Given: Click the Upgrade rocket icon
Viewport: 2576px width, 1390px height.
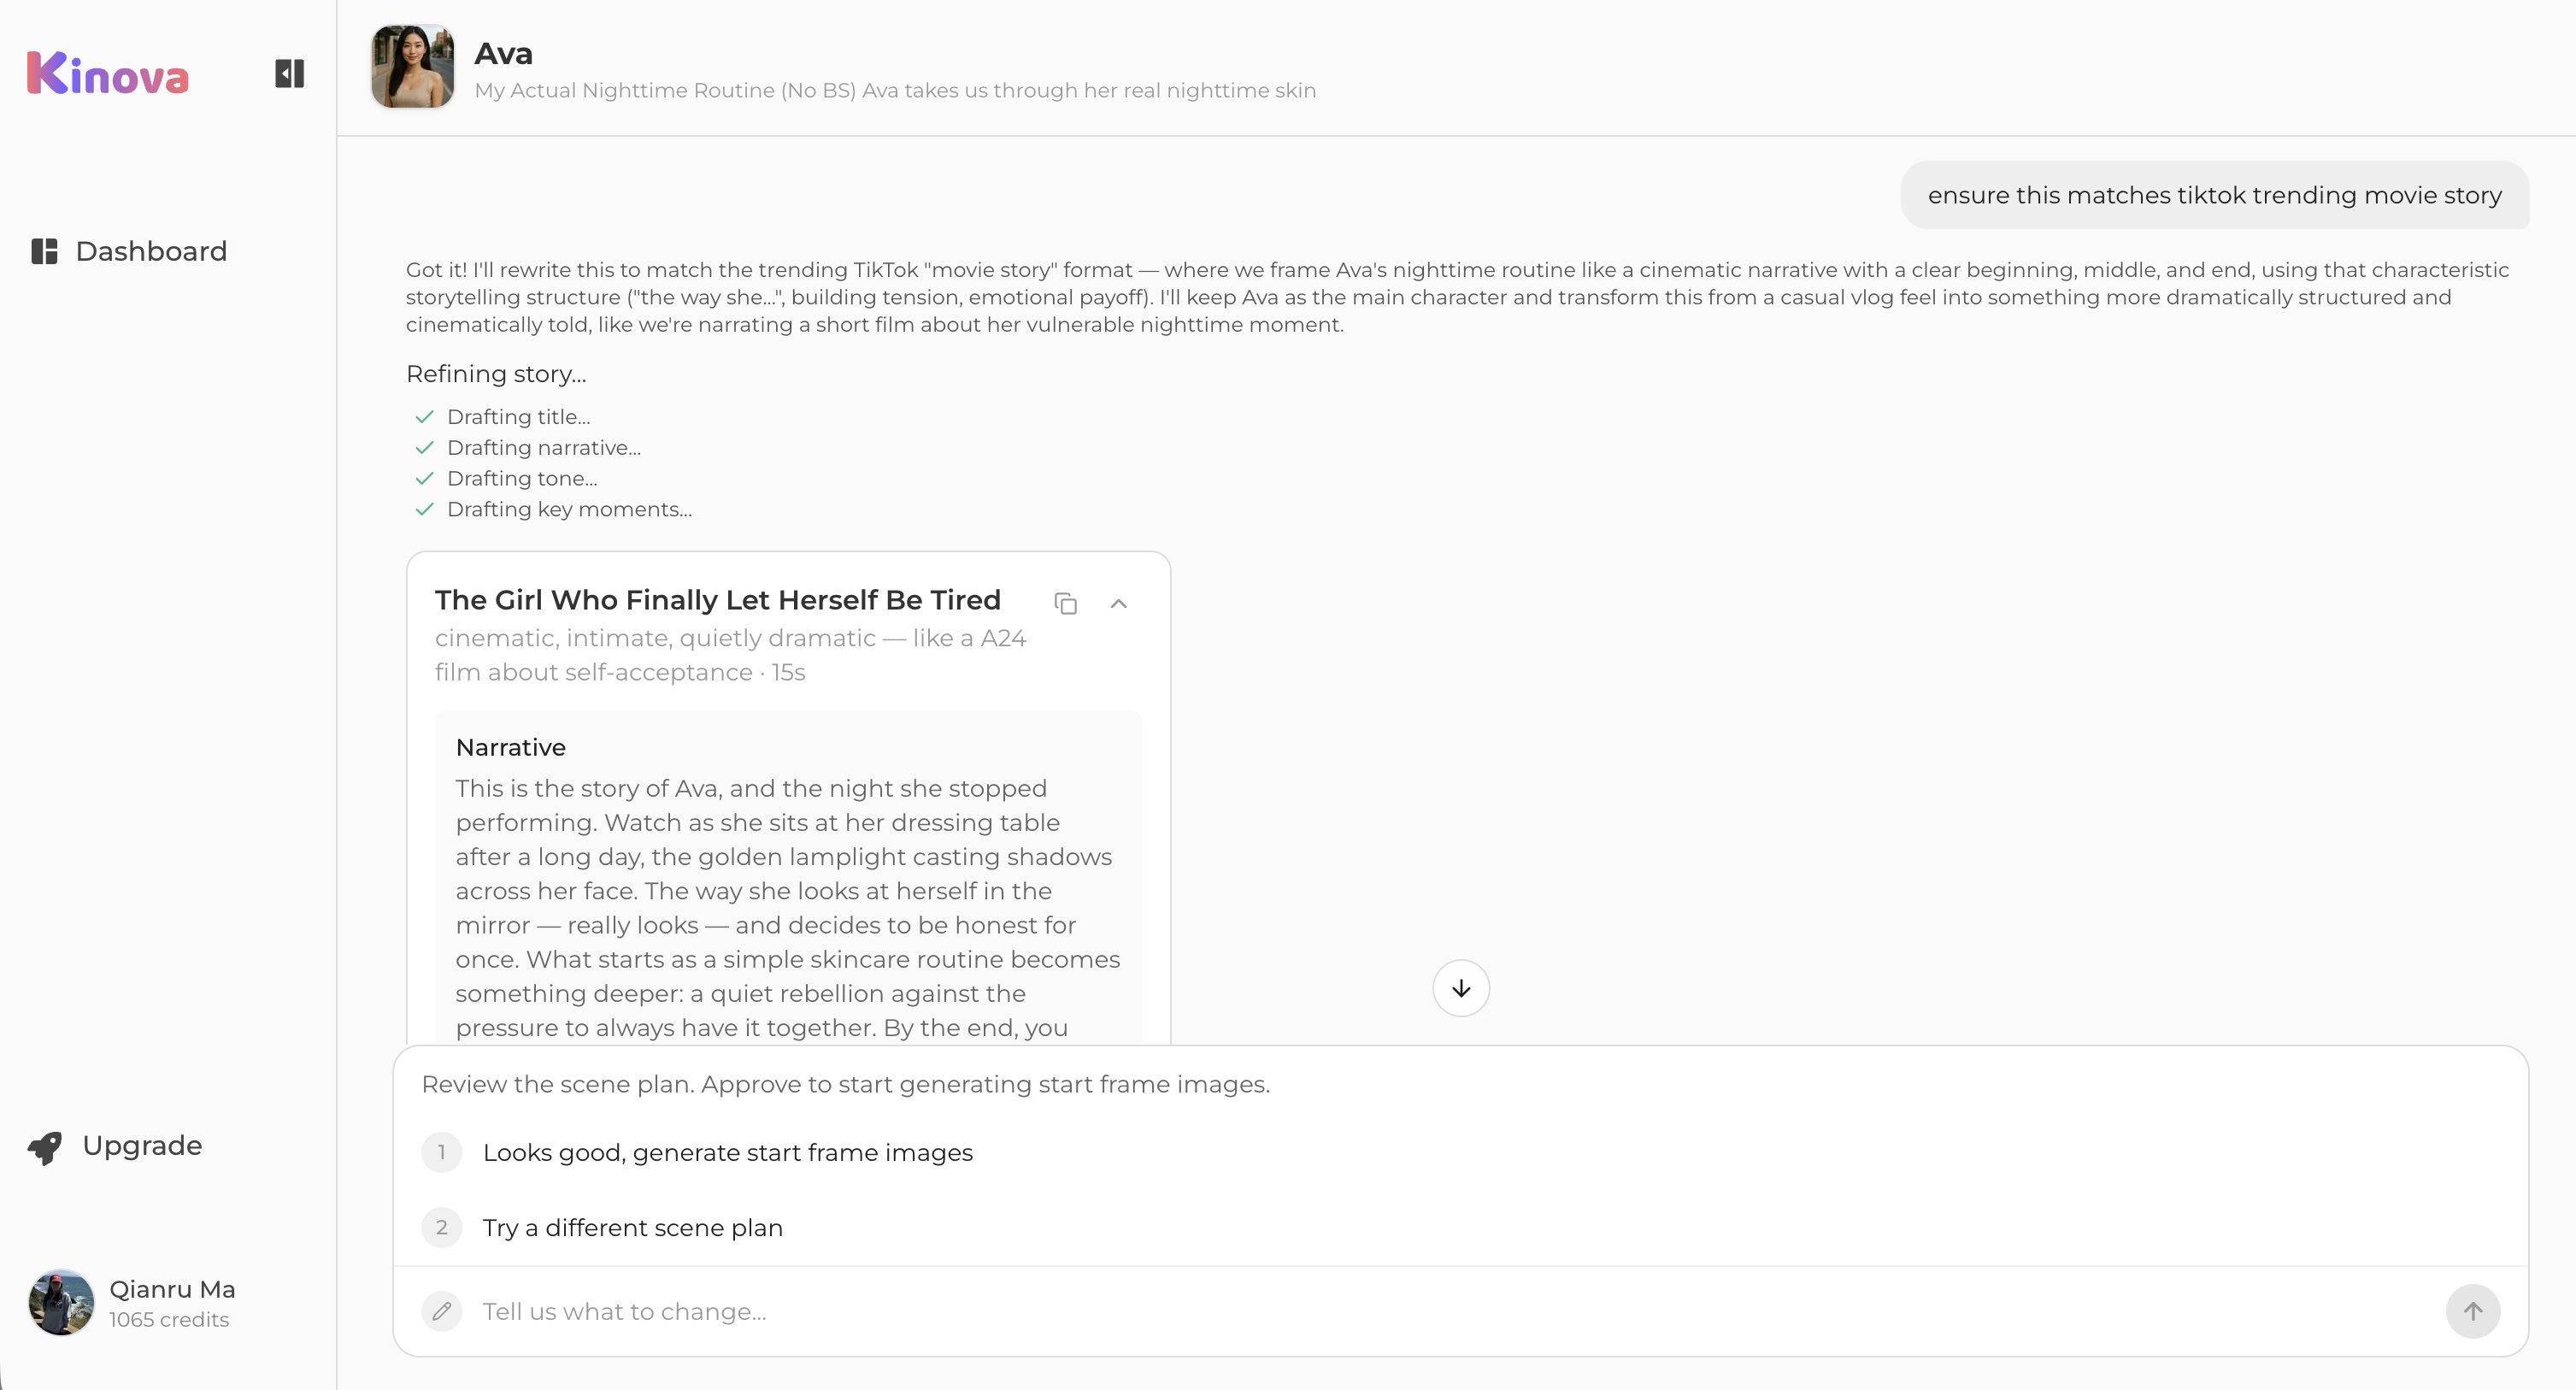Looking at the screenshot, I should pyautogui.click(x=45, y=1147).
